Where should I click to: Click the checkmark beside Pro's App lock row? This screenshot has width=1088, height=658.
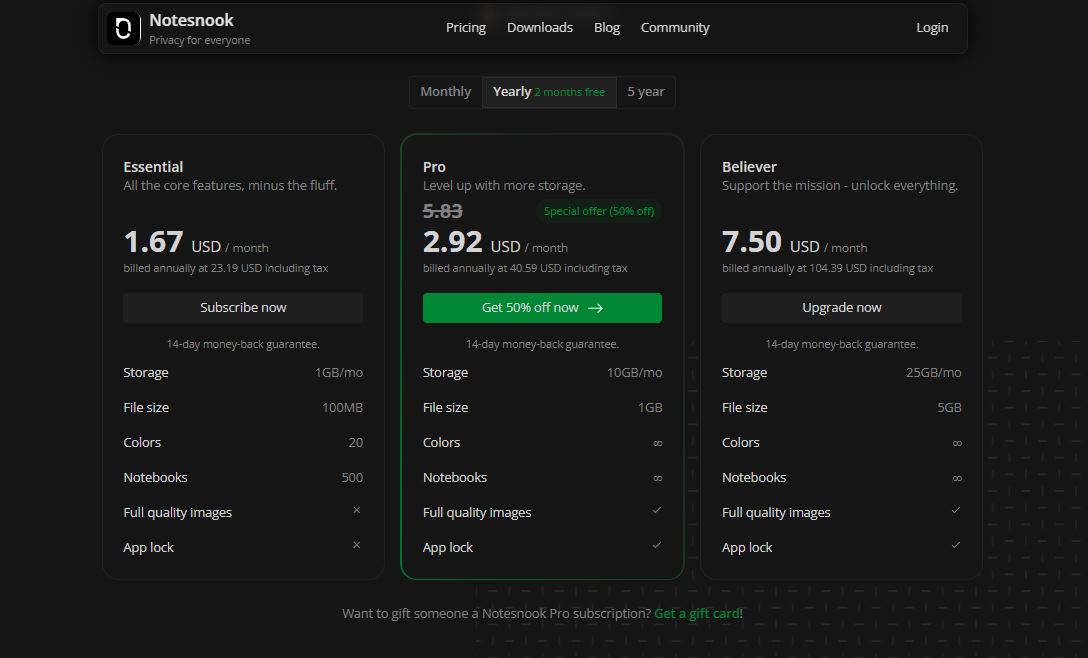657,546
